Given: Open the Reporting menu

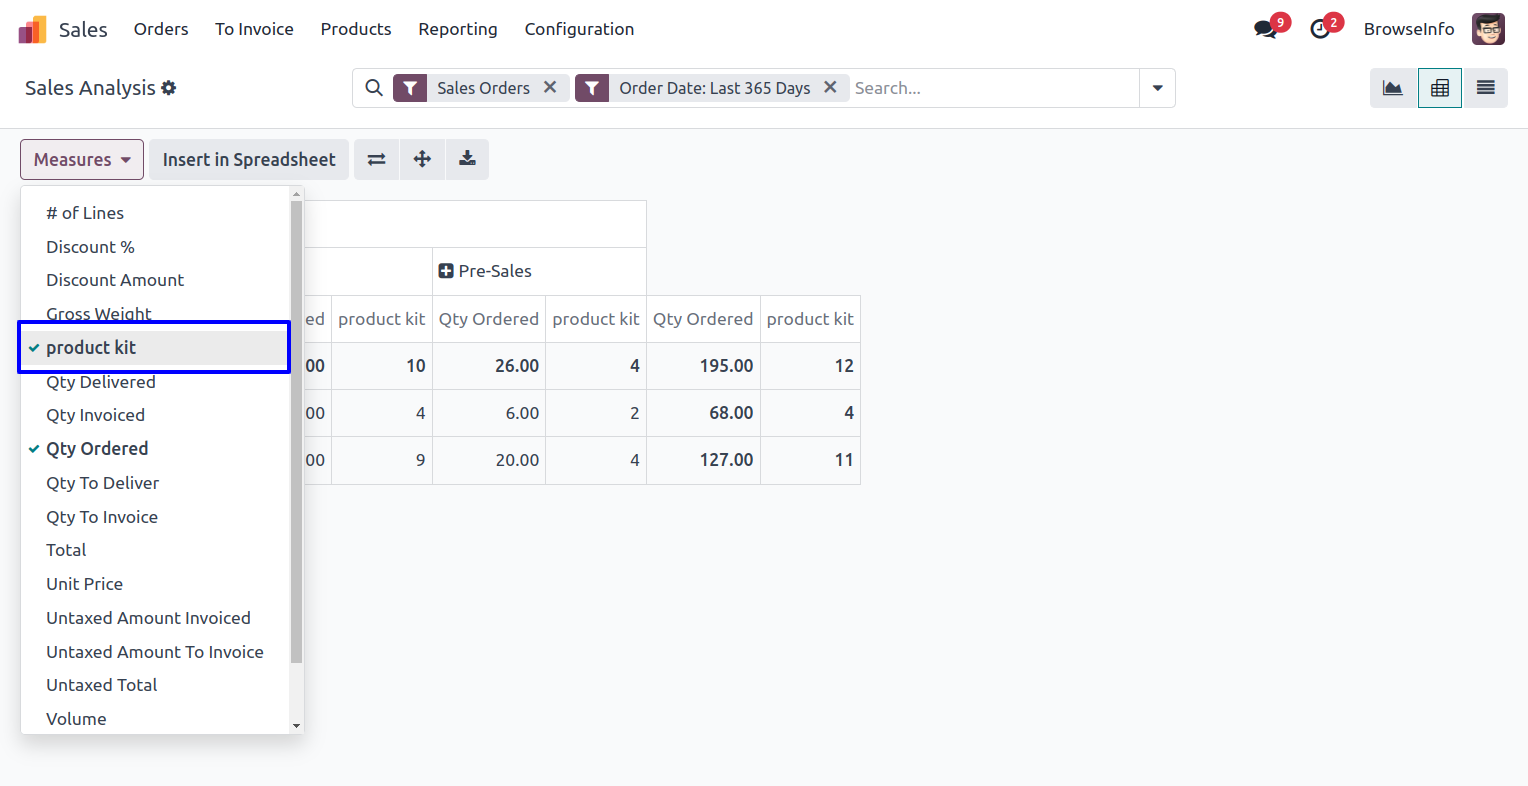Looking at the screenshot, I should [458, 29].
